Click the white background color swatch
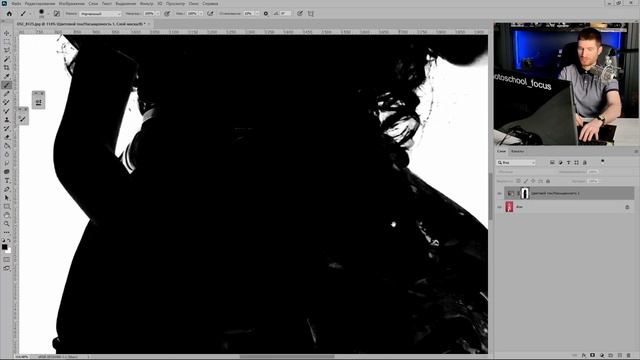The height and width of the screenshot is (360, 640). point(9,250)
